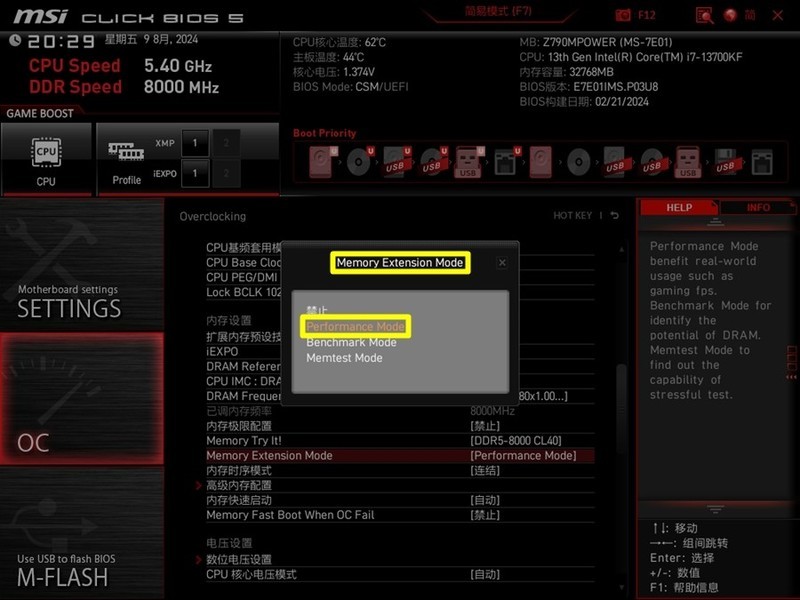800x600 pixels.
Task: Select the USB hard disk boot icon without badge
Action: [x=615, y=162]
